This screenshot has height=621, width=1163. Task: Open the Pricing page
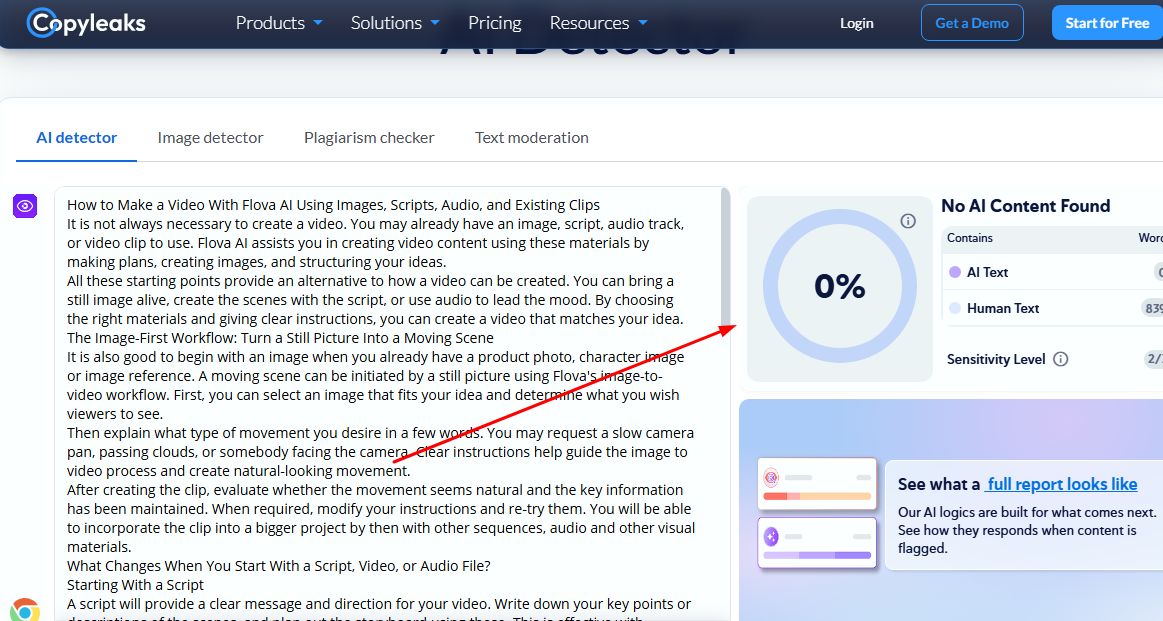click(x=495, y=23)
